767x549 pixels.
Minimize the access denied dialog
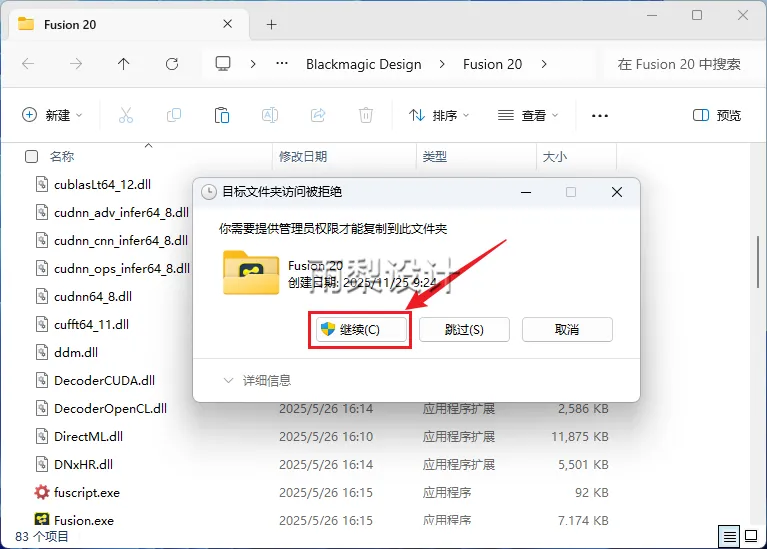coord(526,192)
